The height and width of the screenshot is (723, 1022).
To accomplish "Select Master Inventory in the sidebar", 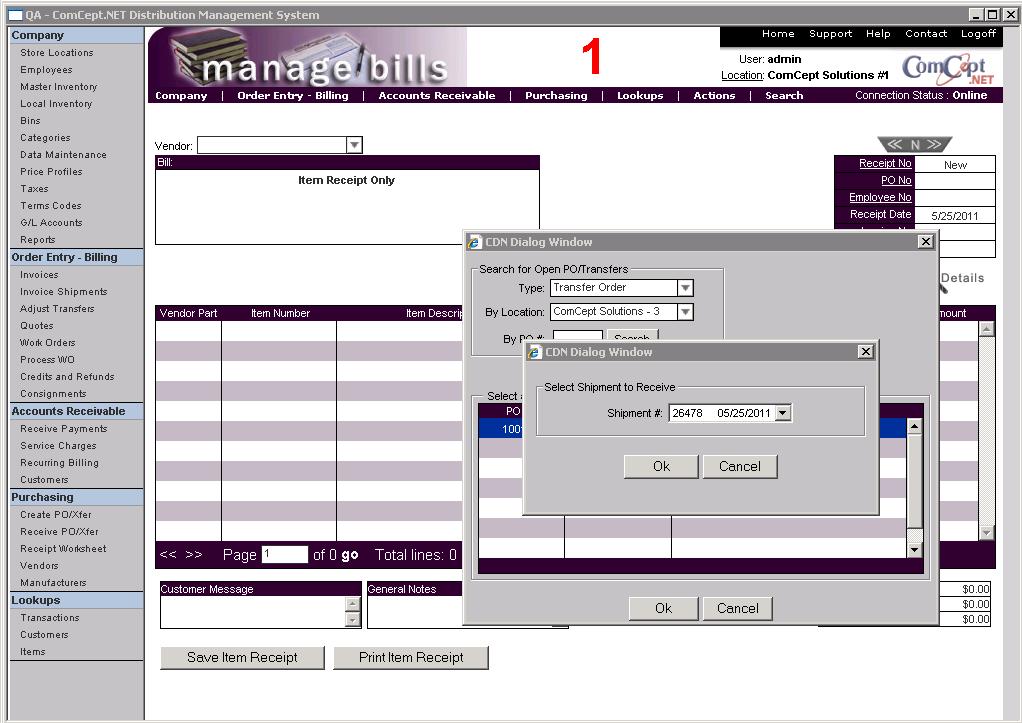I will [59, 87].
